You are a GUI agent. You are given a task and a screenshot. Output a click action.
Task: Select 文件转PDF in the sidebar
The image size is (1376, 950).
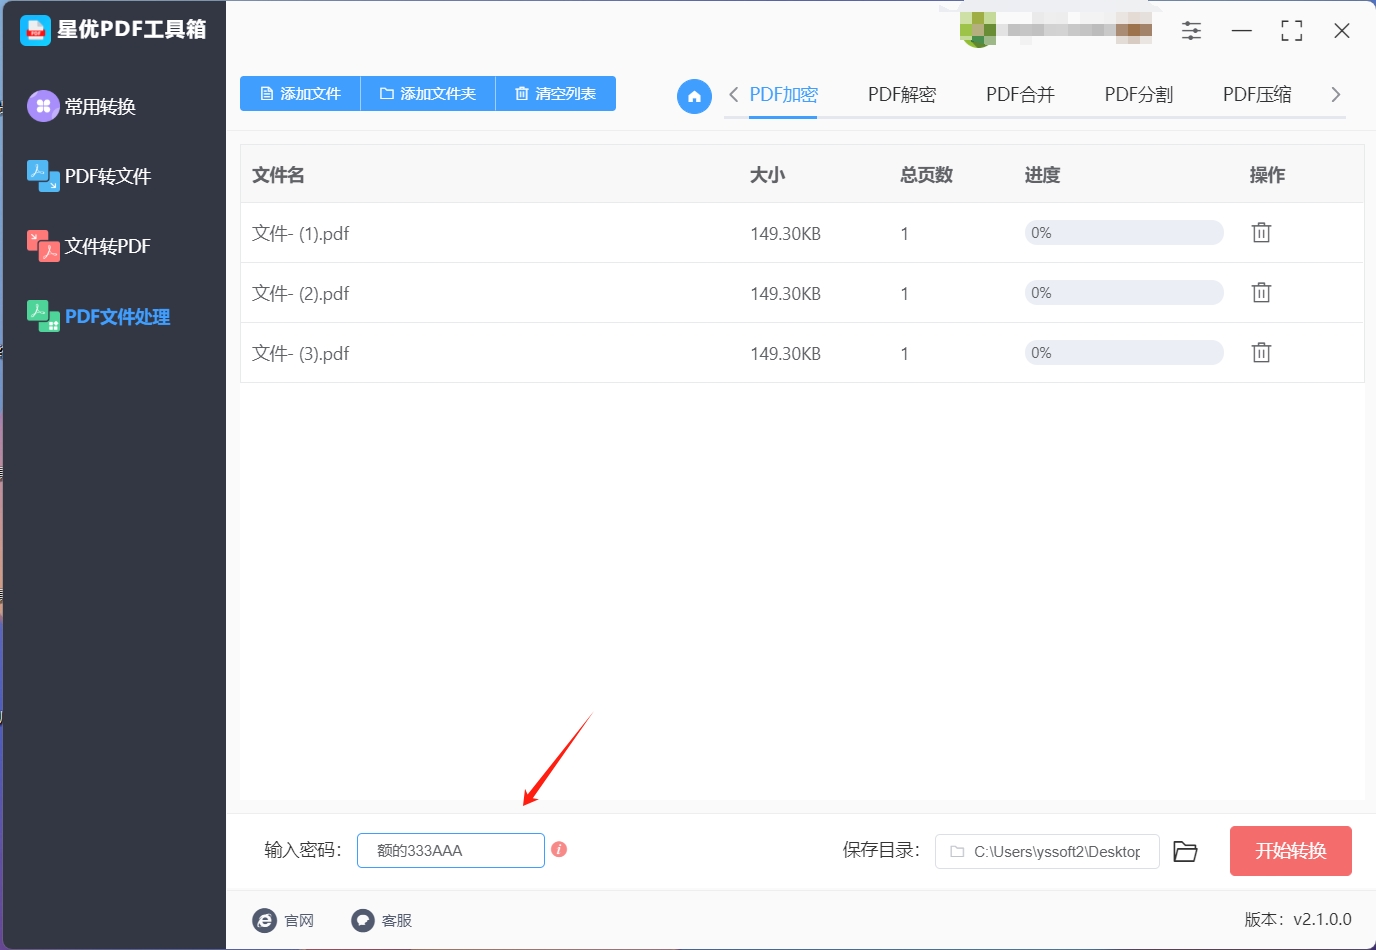tap(89, 246)
